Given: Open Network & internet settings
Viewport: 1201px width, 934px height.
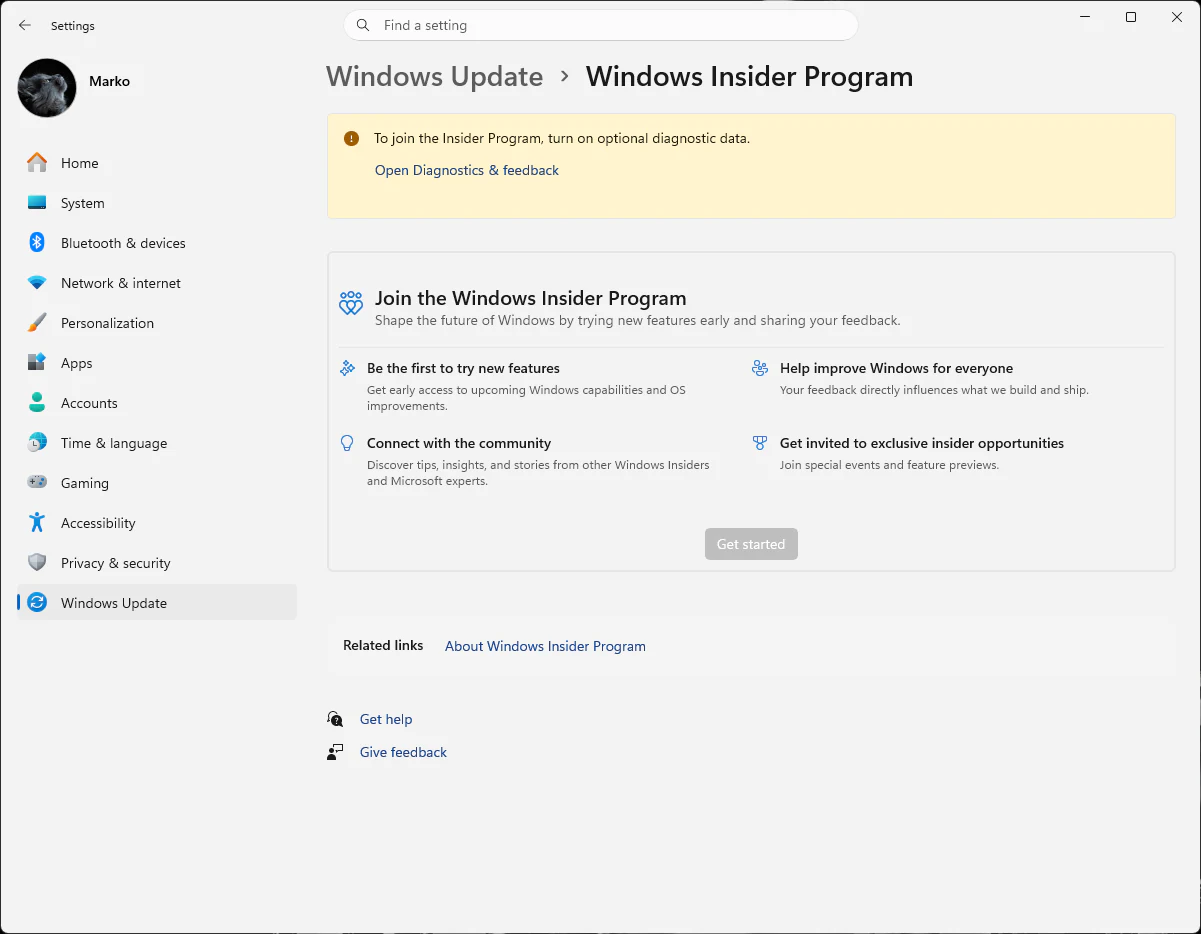Looking at the screenshot, I should pos(157,282).
